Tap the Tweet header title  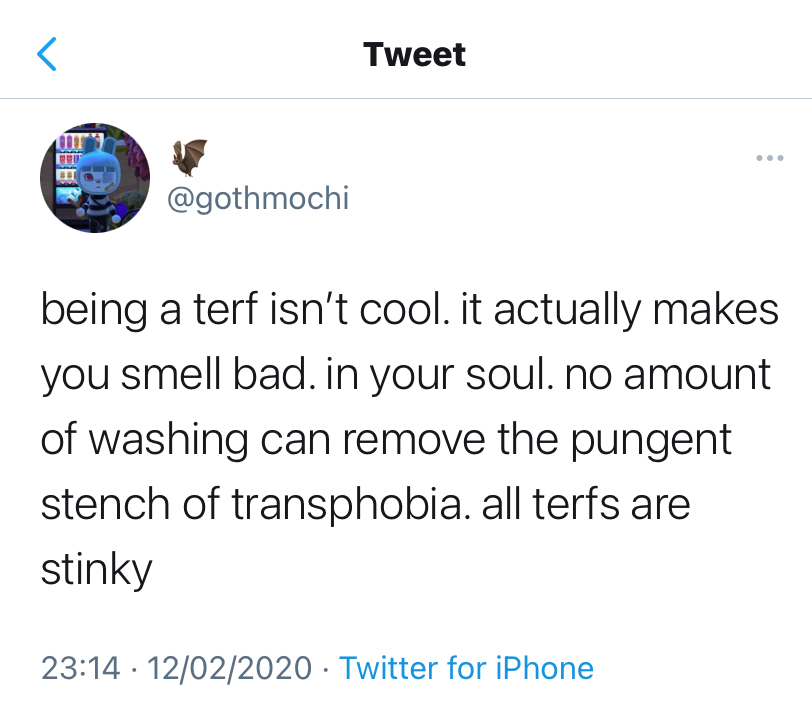pyautogui.click(x=414, y=54)
